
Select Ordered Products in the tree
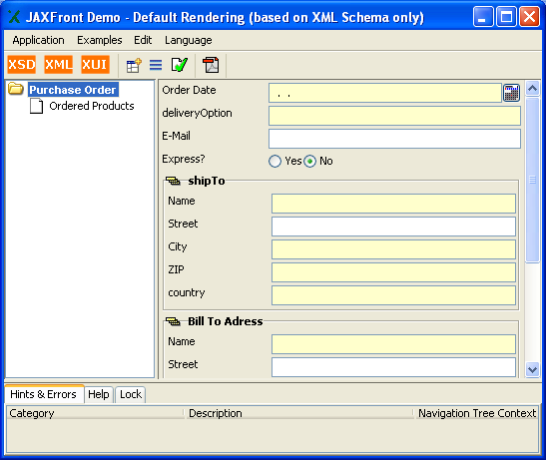tap(92, 106)
